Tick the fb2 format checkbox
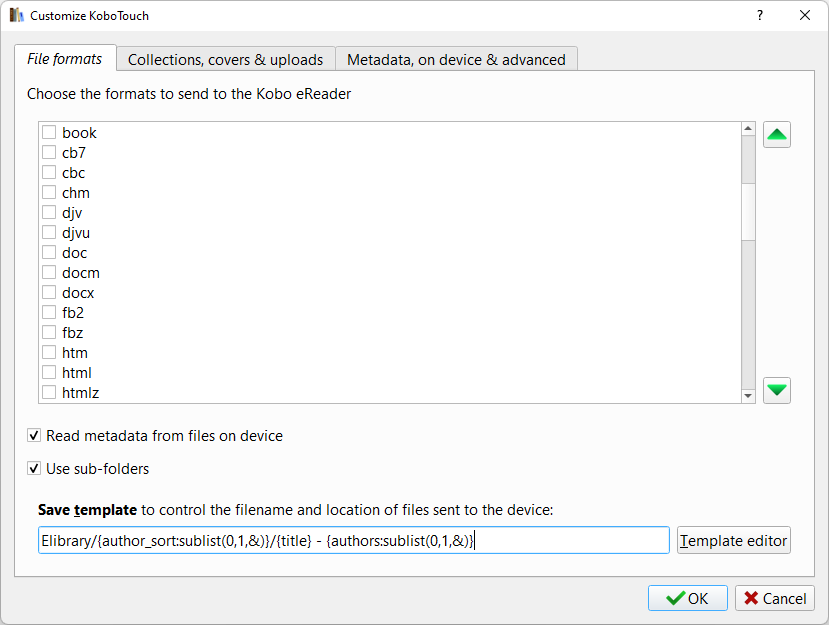 point(49,312)
